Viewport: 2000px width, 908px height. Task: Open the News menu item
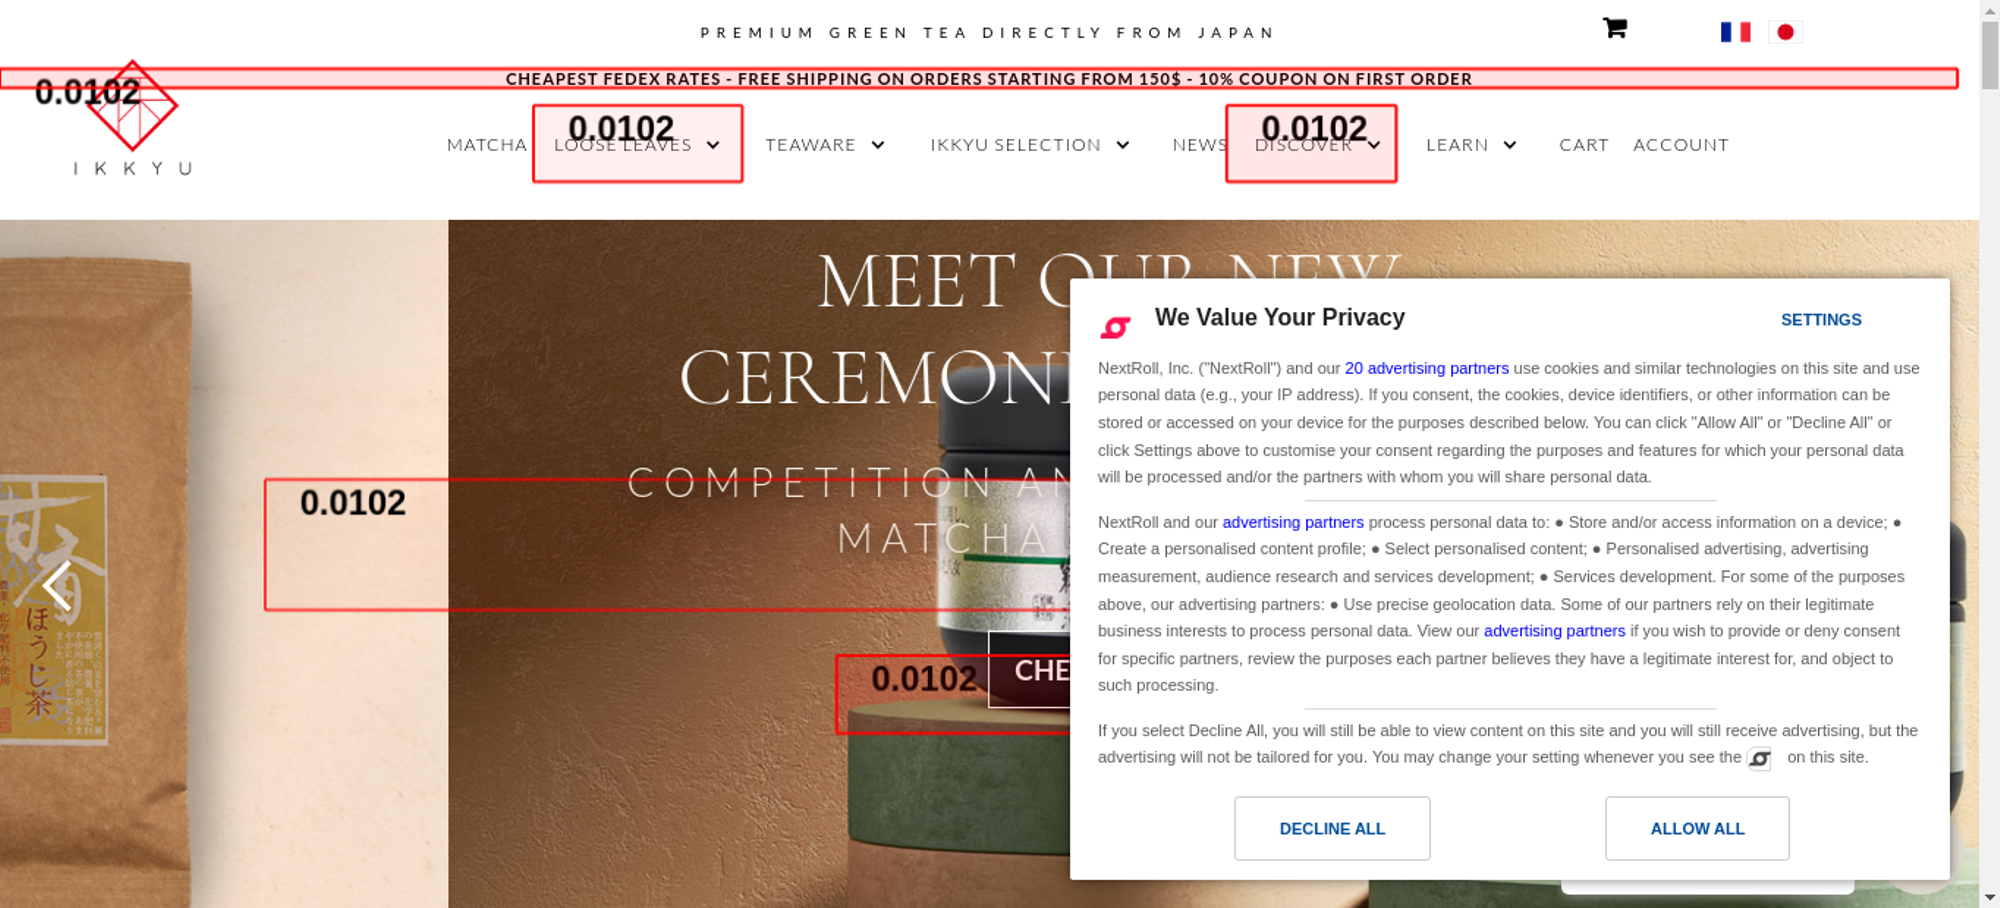pyautogui.click(x=1199, y=145)
